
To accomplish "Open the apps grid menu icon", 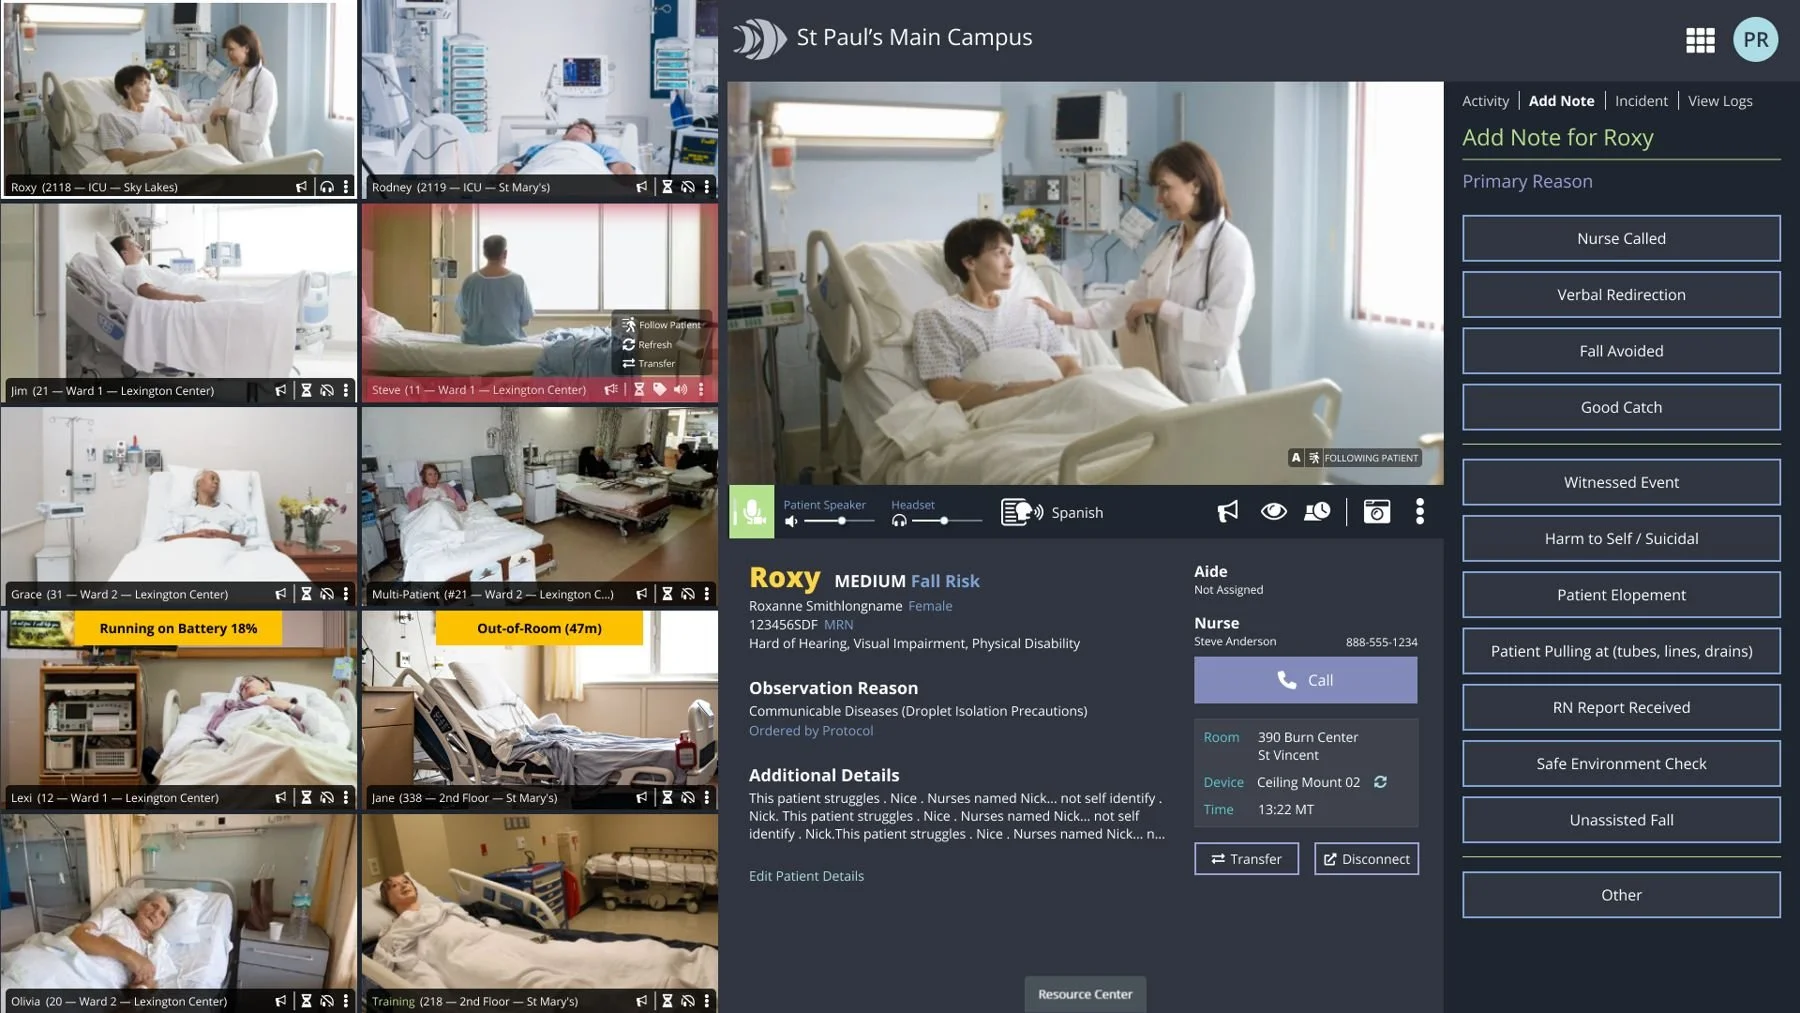I will (1700, 40).
